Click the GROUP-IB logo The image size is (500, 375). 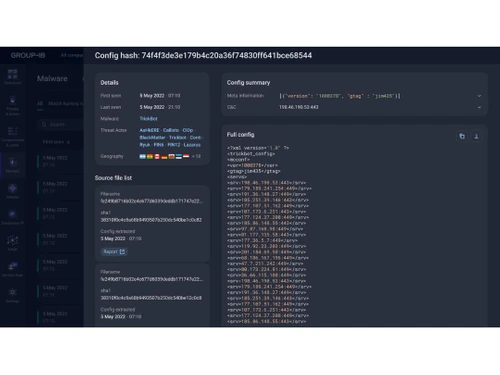(28, 55)
